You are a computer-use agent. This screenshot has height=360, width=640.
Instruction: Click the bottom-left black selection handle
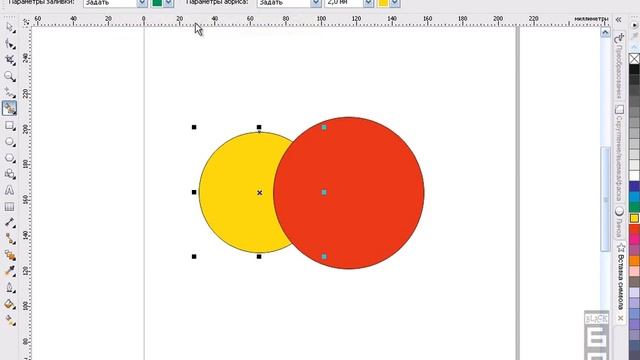point(194,257)
